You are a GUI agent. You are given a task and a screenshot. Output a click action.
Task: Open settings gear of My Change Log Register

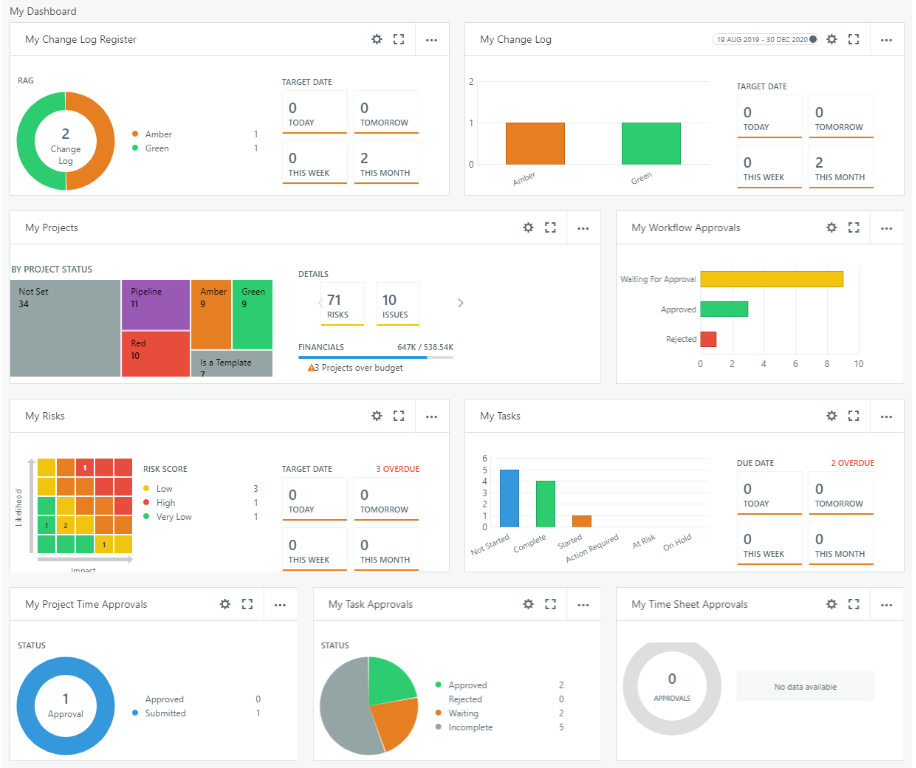coord(377,39)
